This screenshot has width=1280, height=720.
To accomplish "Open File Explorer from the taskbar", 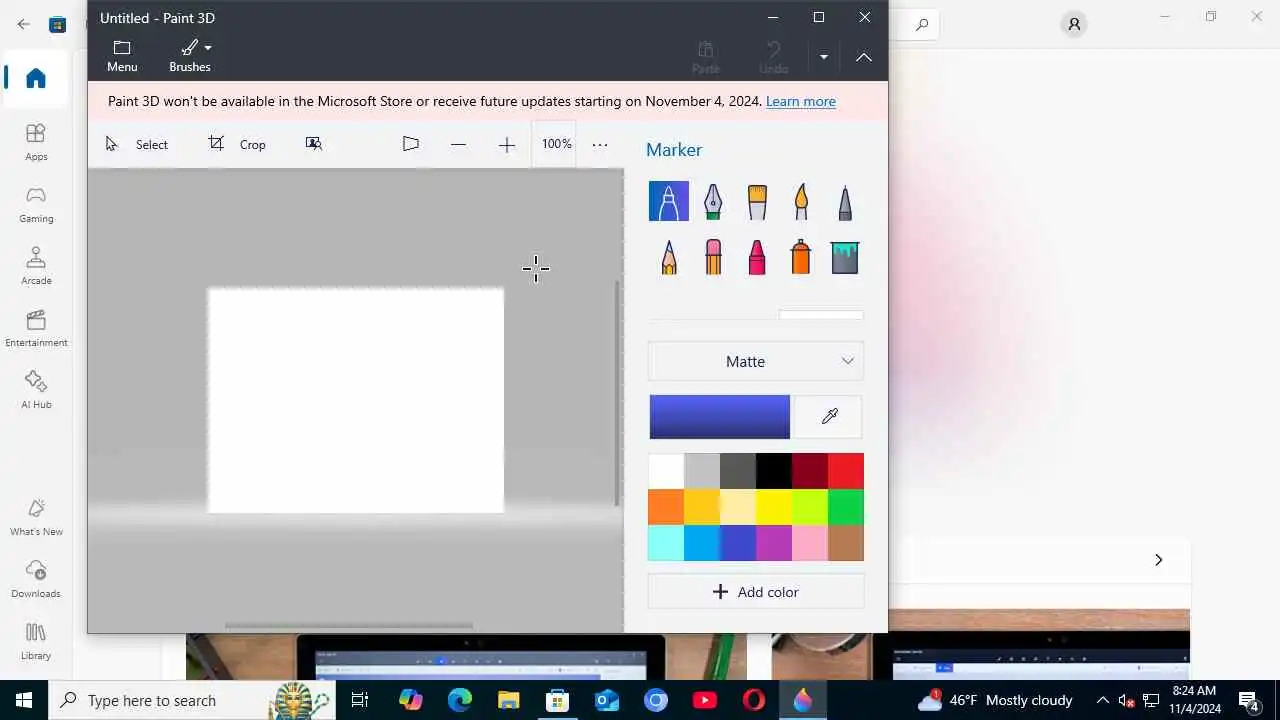I will coord(508,700).
